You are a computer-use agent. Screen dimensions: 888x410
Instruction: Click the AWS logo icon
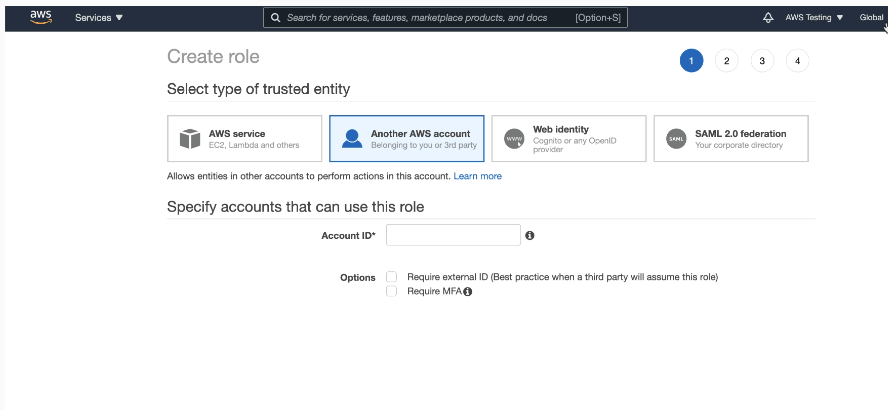coord(40,17)
